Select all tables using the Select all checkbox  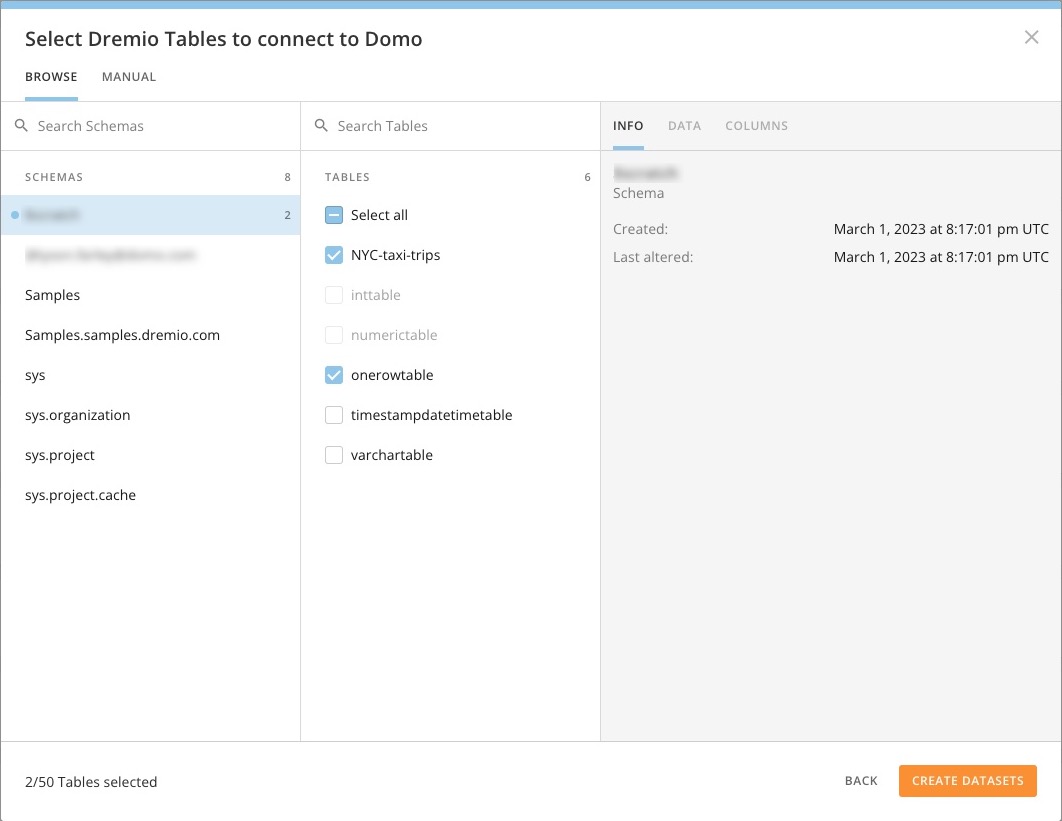pyautogui.click(x=334, y=215)
